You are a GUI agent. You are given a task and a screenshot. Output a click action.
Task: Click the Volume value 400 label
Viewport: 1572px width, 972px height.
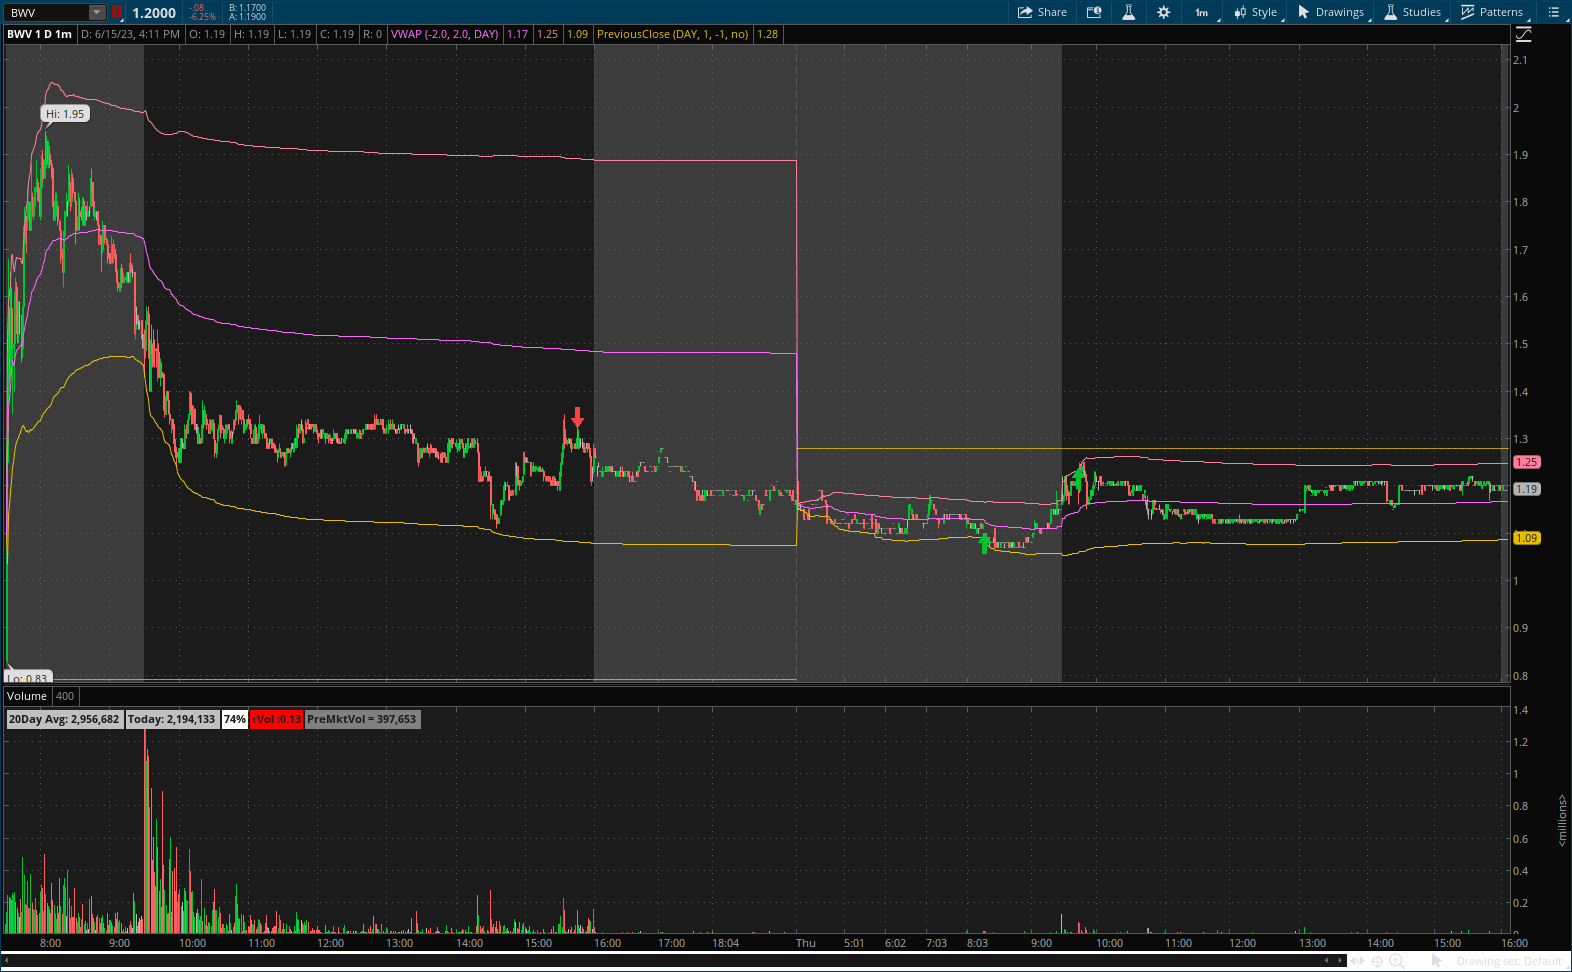tap(65, 696)
